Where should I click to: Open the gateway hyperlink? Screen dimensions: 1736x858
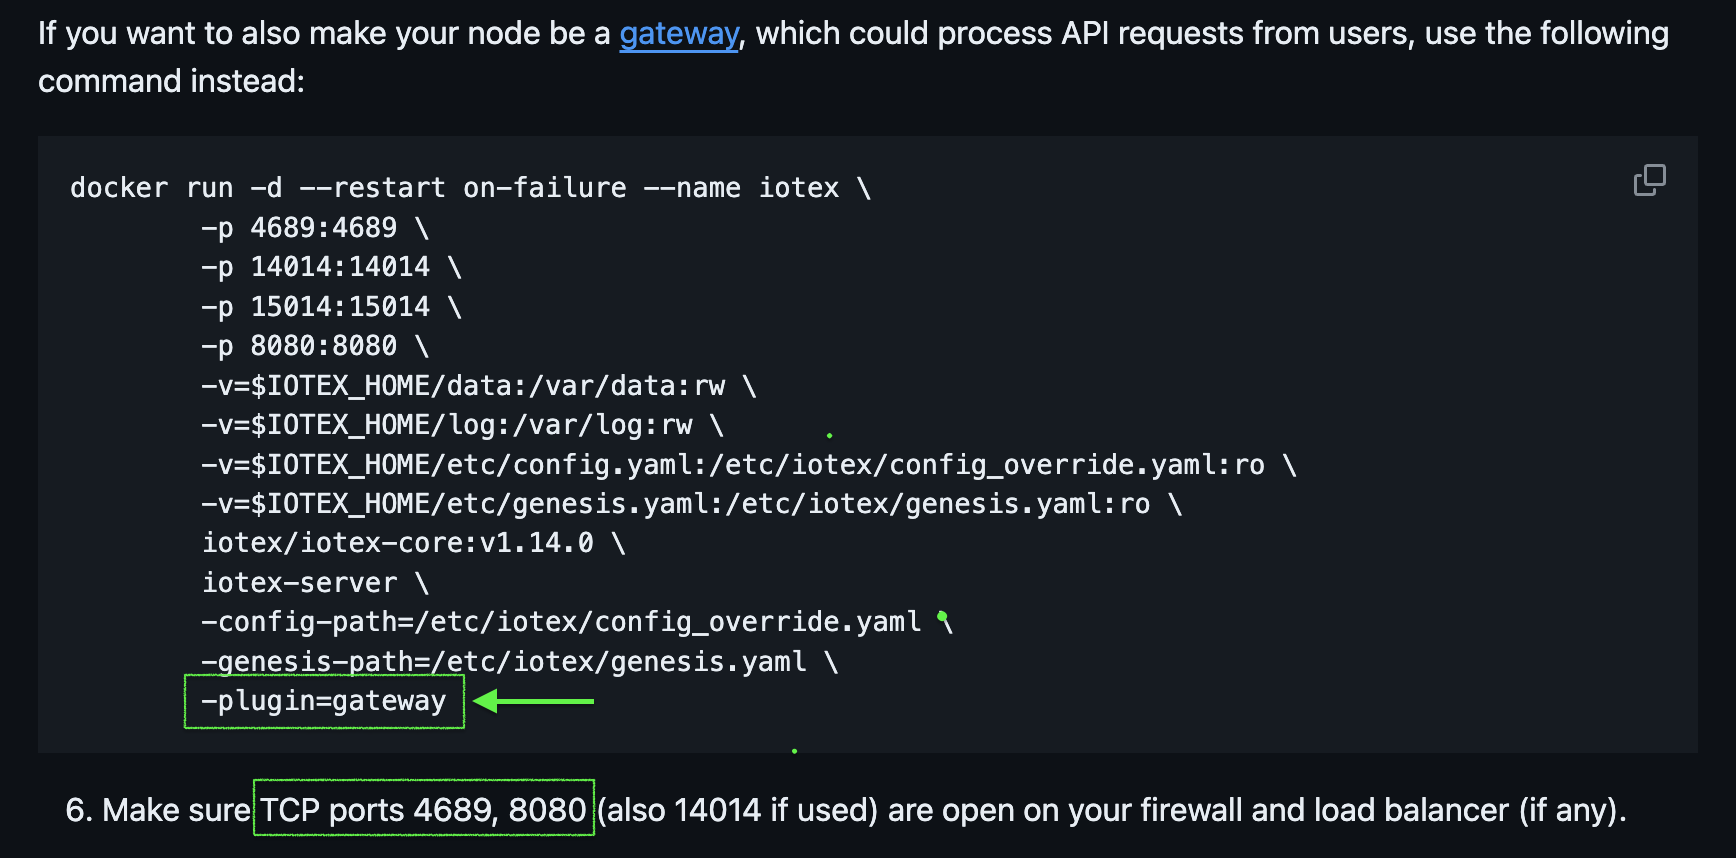[x=678, y=34]
